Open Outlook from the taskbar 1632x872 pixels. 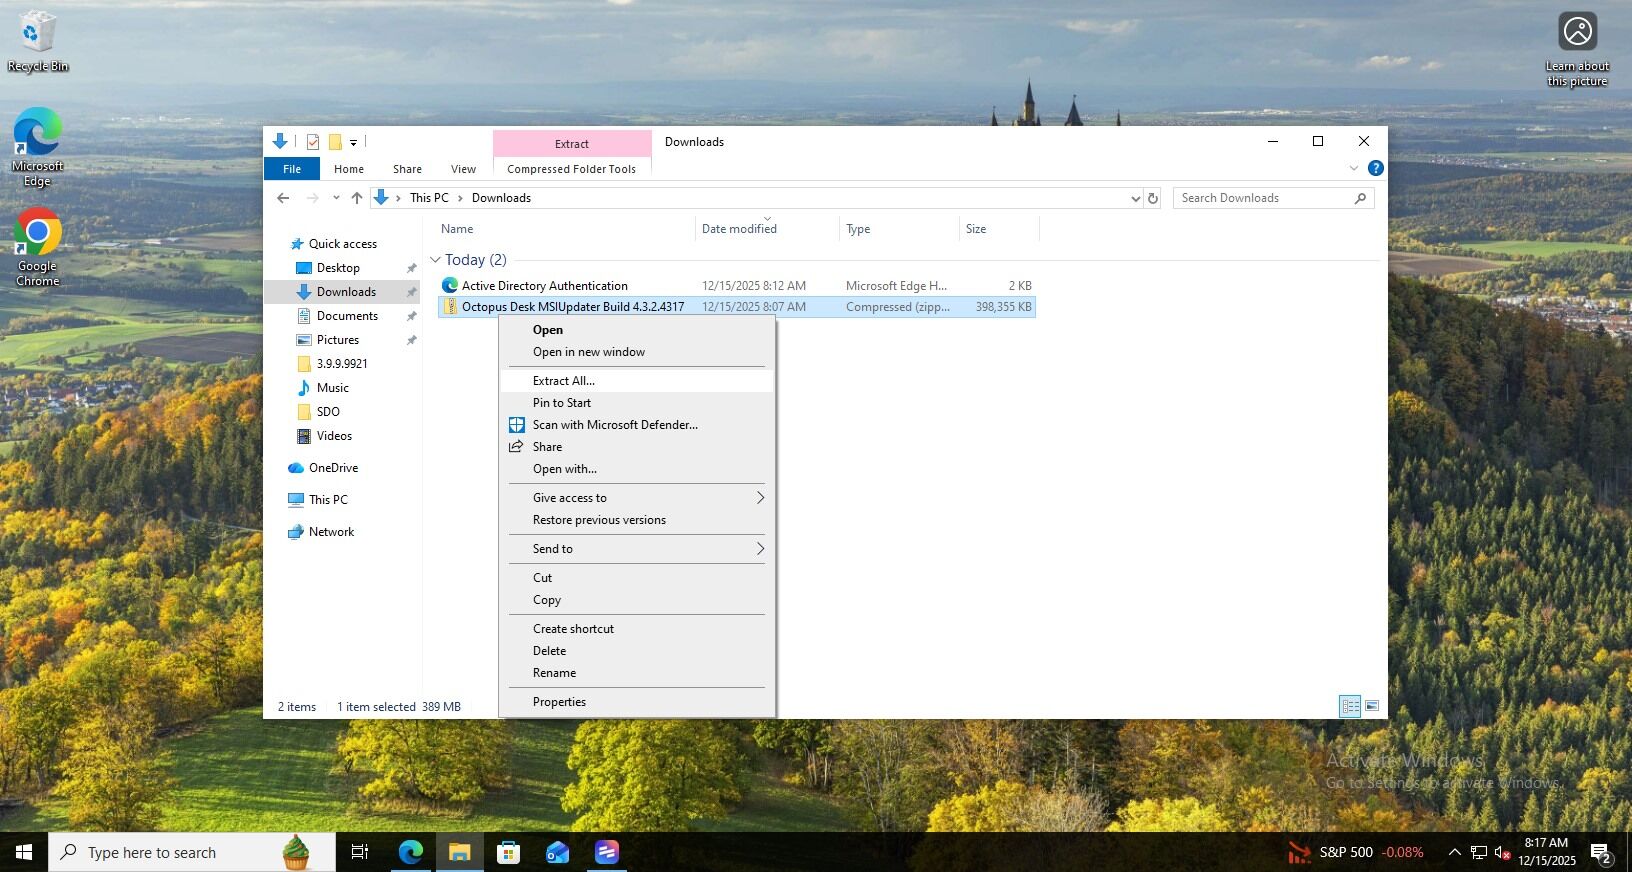[557, 852]
